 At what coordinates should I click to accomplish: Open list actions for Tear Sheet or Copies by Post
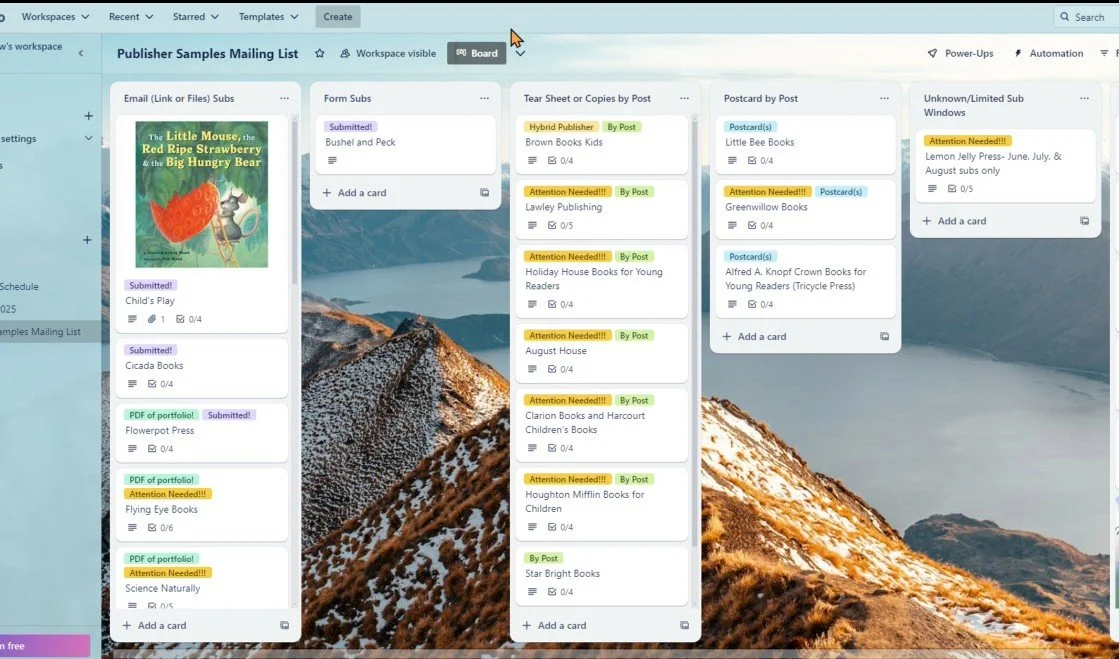(684, 99)
